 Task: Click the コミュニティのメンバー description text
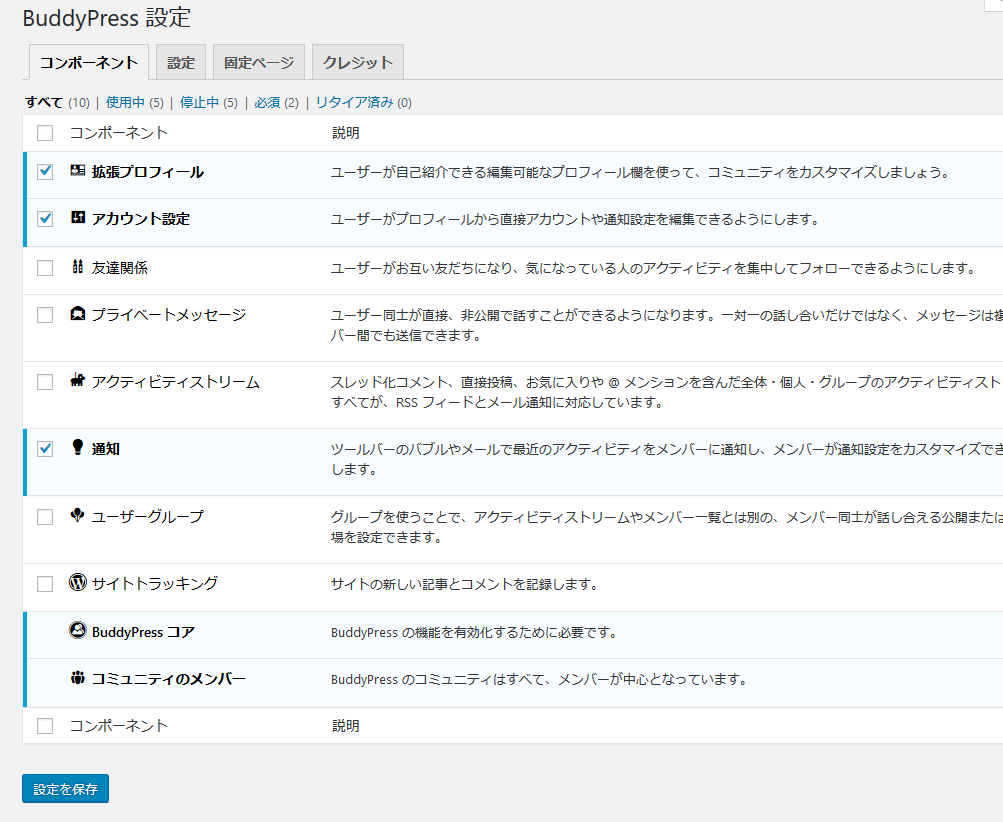point(540,679)
